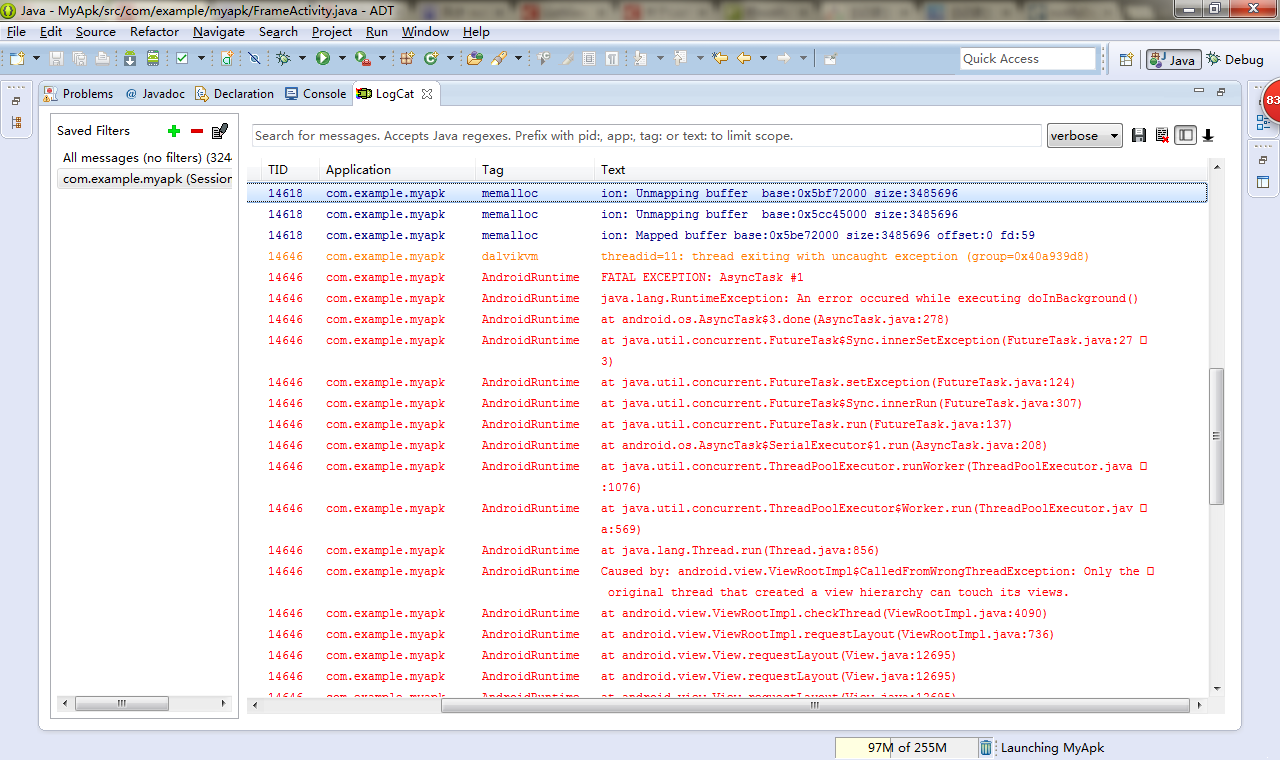Switch to the Debug perspective
This screenshot has width=1280, height=760.
(x=1235, y=60)
